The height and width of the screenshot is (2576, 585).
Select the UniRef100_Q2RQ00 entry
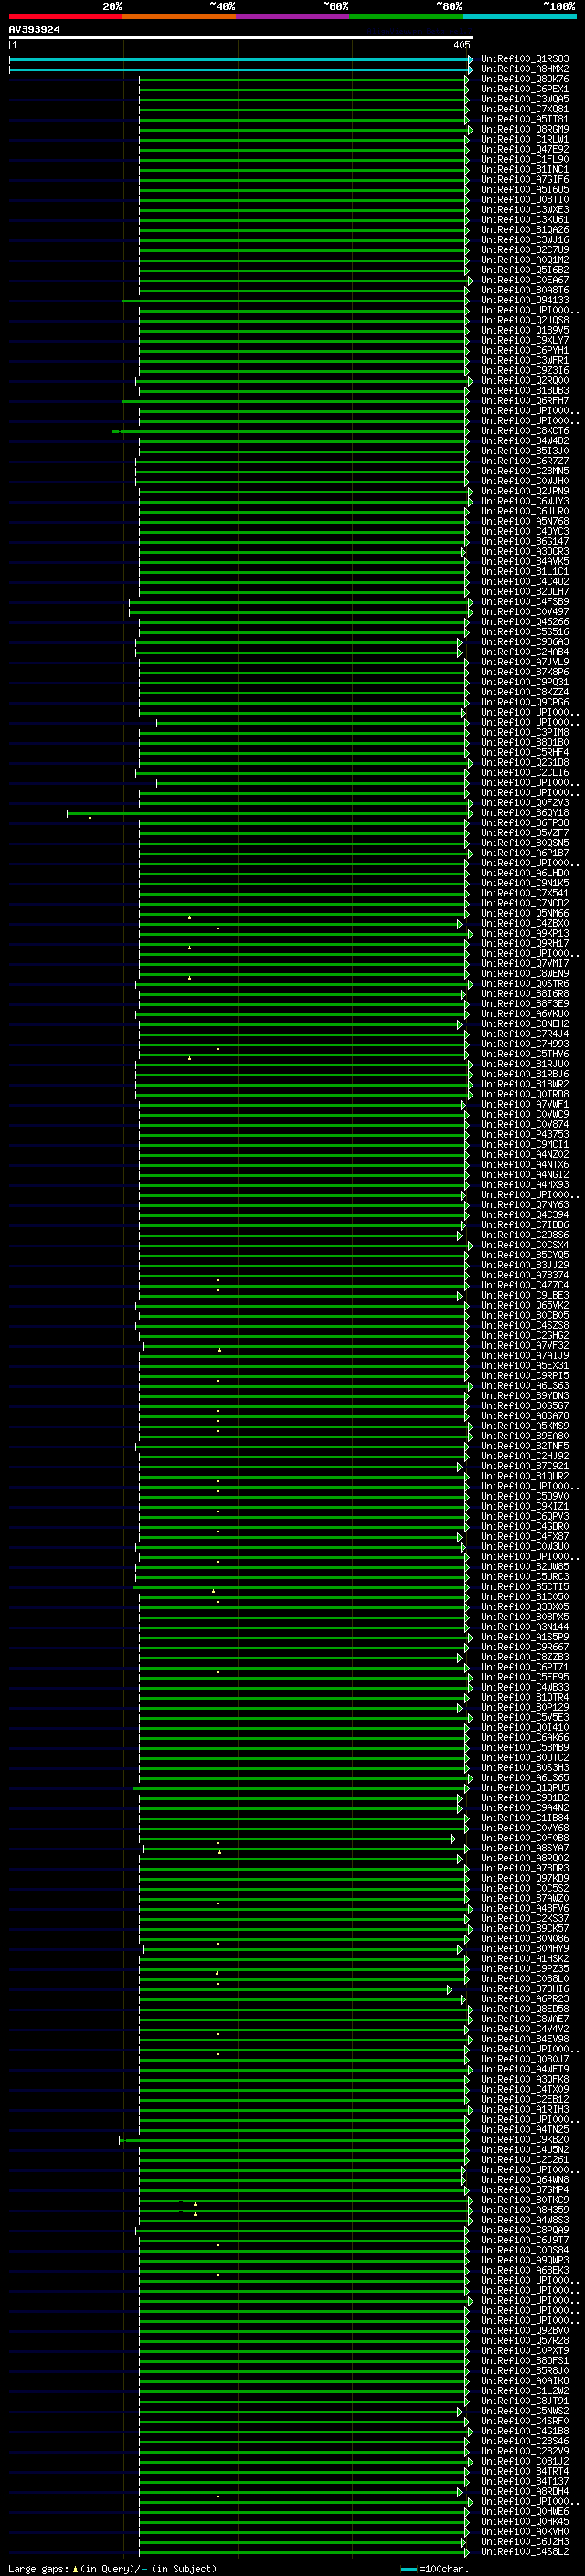(x=525, y=380)
